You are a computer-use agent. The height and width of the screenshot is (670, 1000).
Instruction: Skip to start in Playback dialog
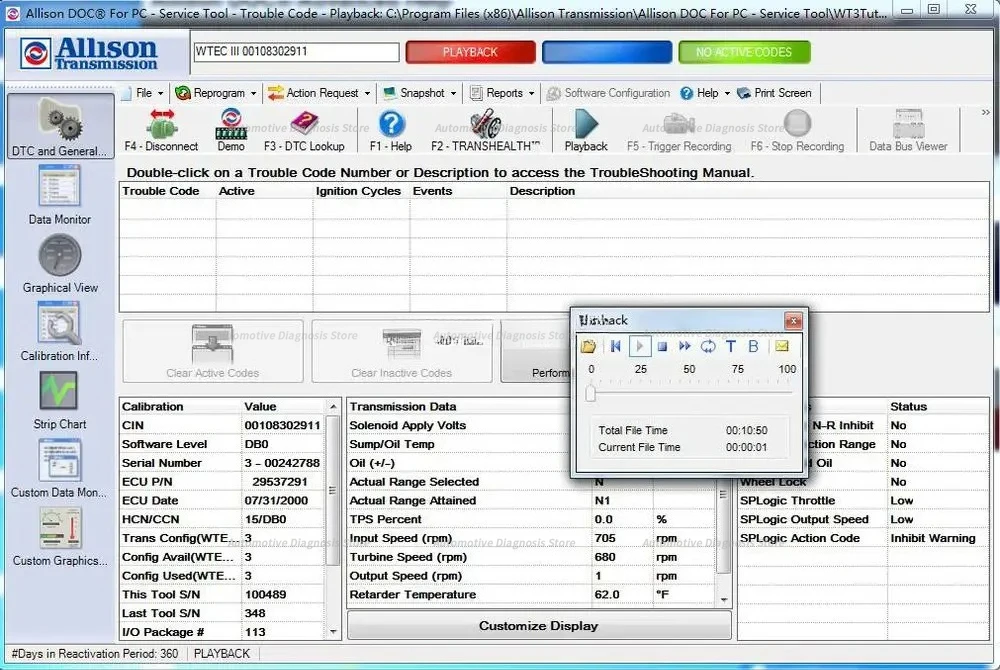pyautogui.click(x=615, y=346)
